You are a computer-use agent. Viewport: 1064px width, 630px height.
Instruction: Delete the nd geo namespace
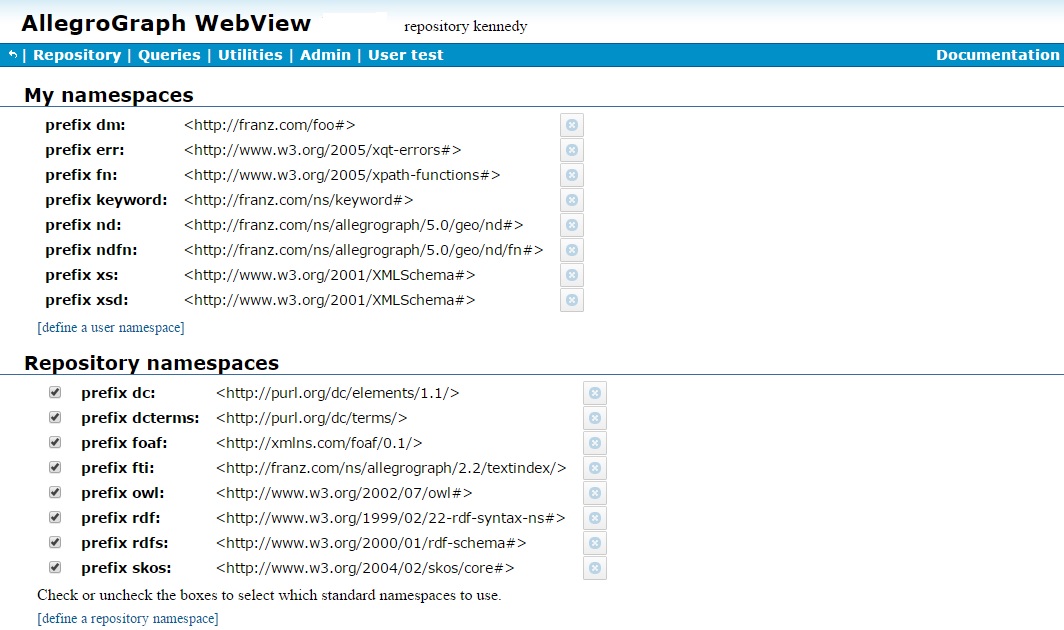(571, 225)
